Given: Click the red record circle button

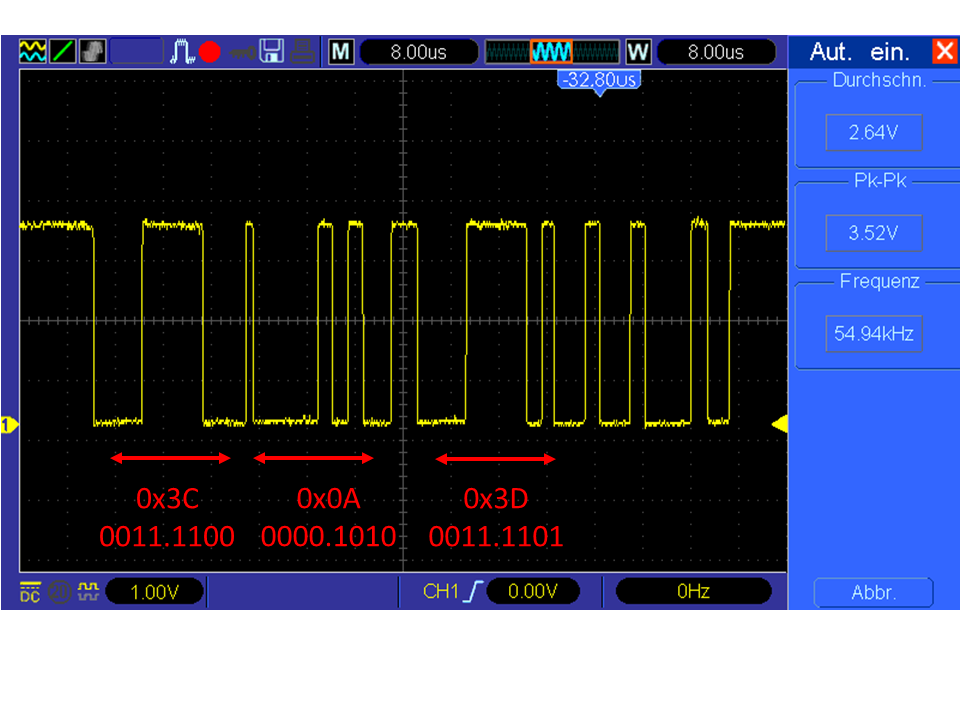Looking at the screenshot, I should [x=209, y=52].
